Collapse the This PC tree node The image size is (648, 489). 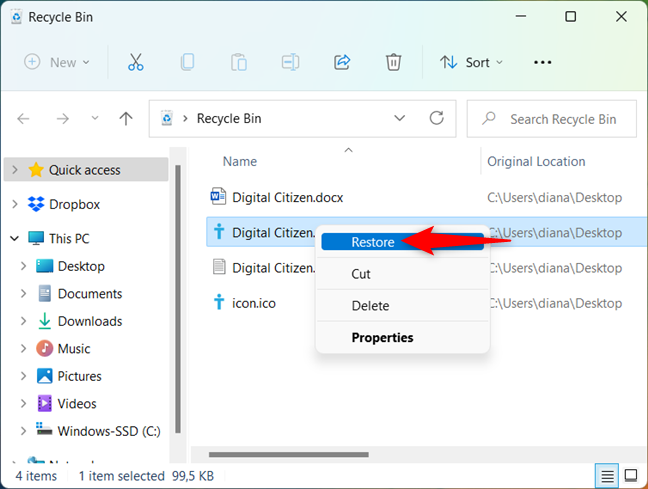click(14, 239)
